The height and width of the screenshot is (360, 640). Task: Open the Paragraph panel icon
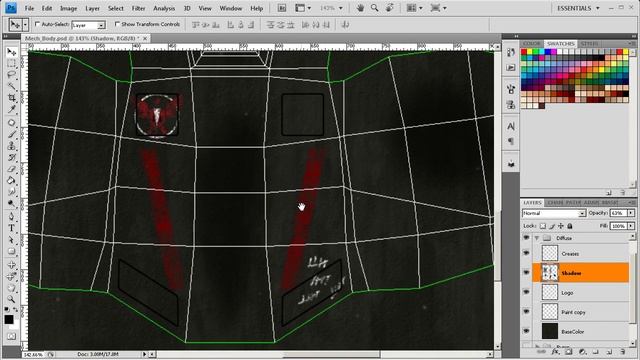(x=511, y=141)
